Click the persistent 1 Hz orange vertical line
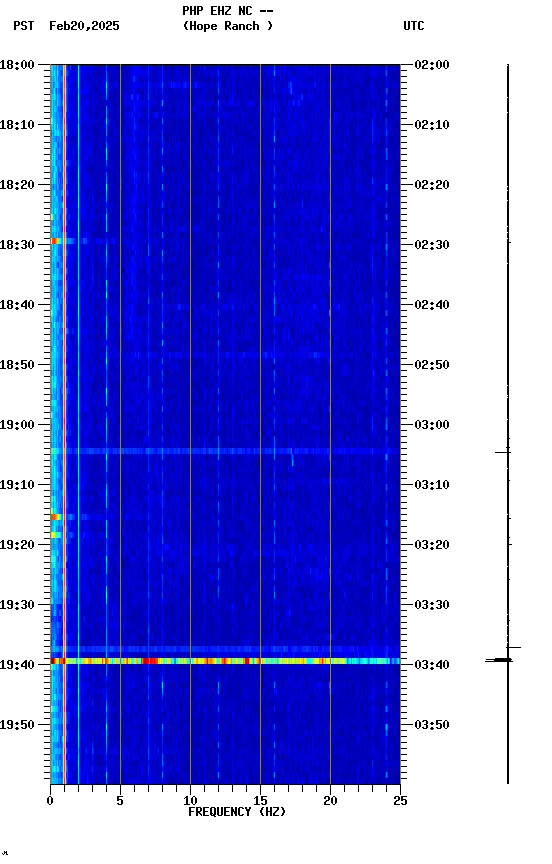This screenshot has width=552, height=864. [64, 424]
